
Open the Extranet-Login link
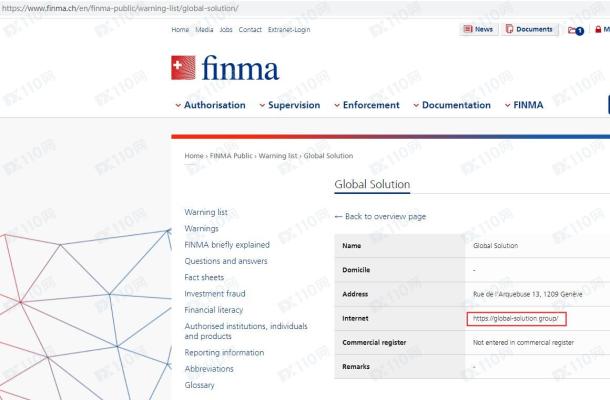tap(289, 30)
